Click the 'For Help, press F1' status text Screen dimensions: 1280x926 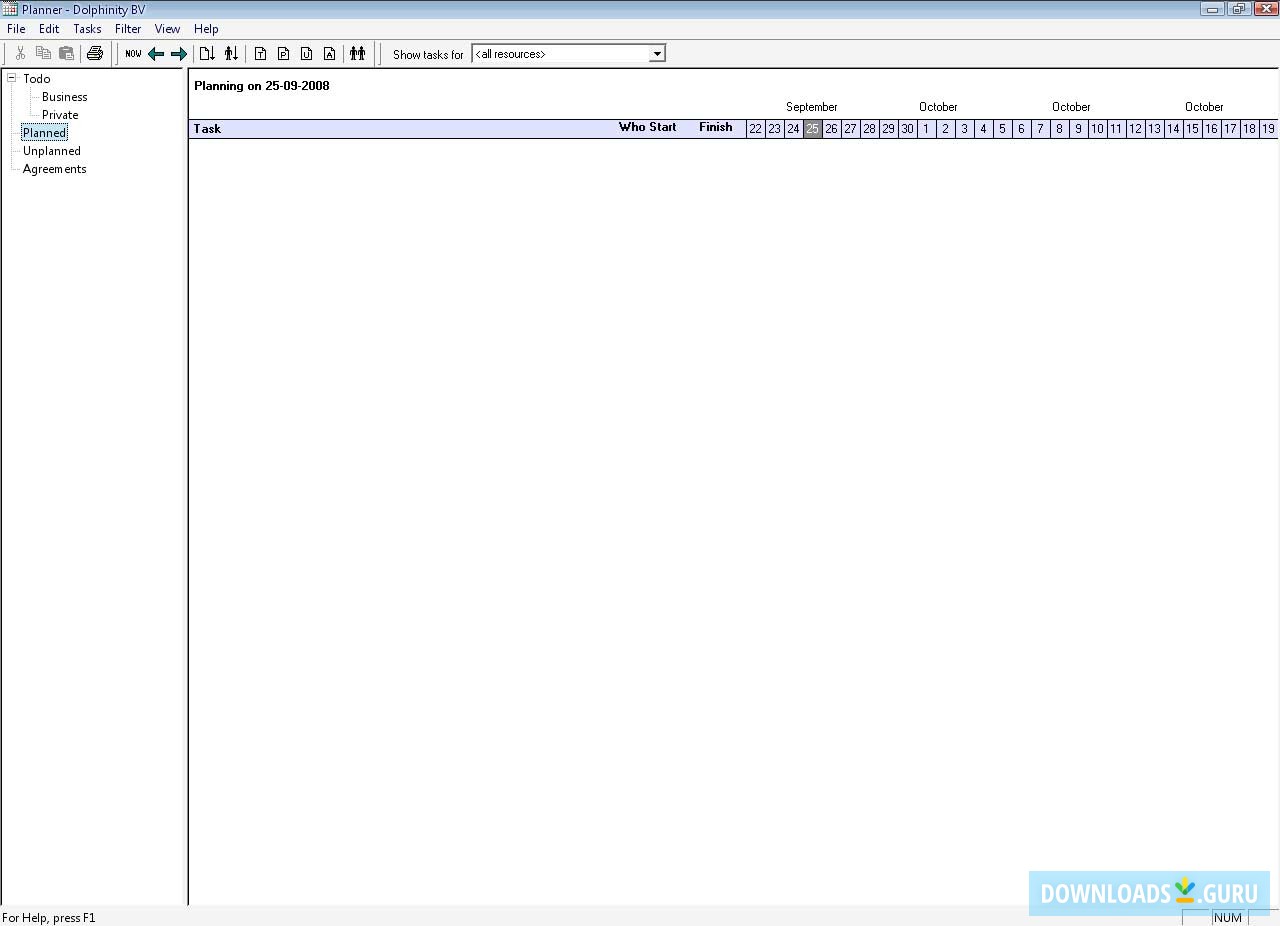click(x=49, y=917)
